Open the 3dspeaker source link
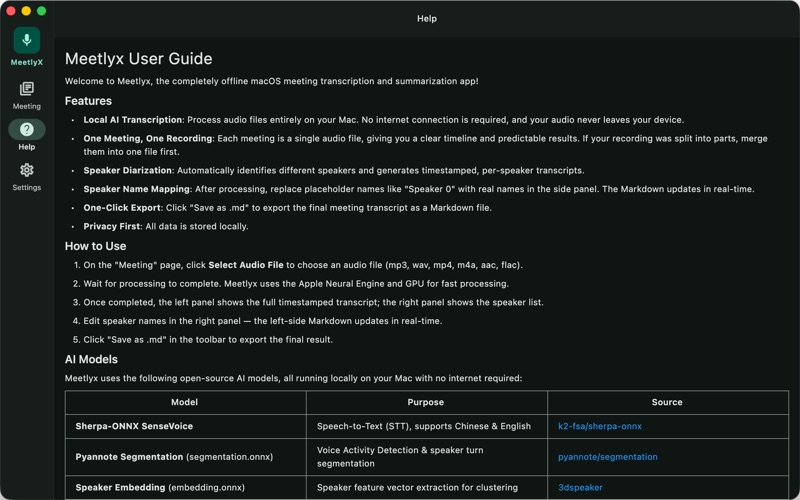This screenshot has width=800, height=500. 580,487
